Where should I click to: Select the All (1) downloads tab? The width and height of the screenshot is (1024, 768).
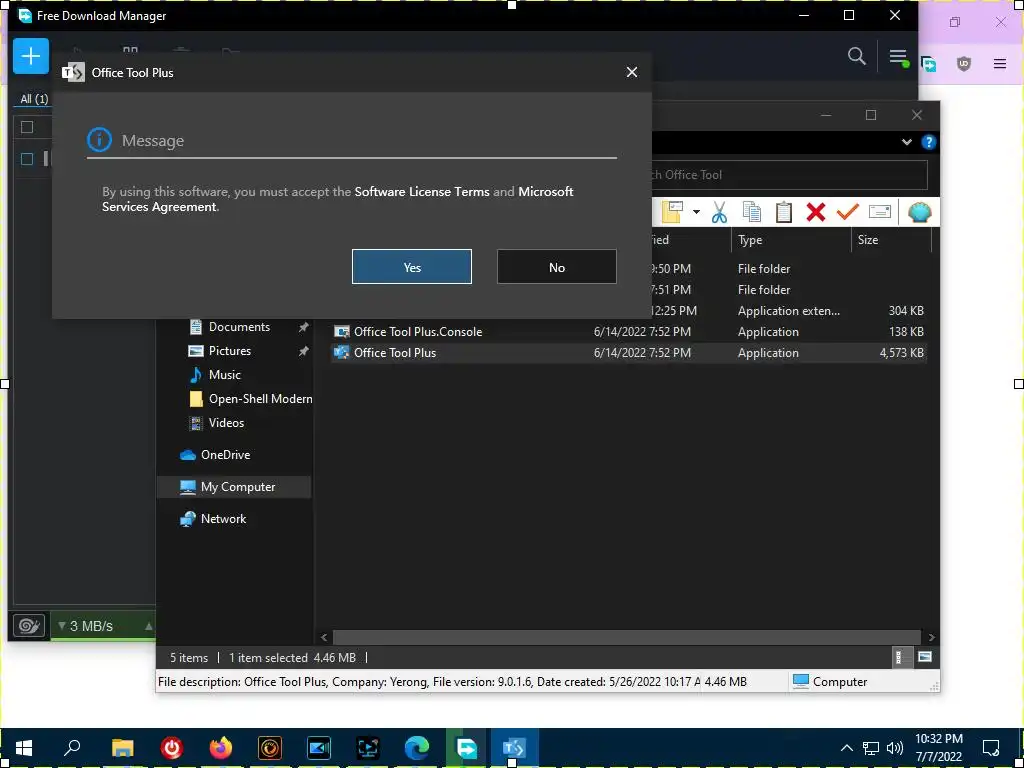(x=34, y=99)
